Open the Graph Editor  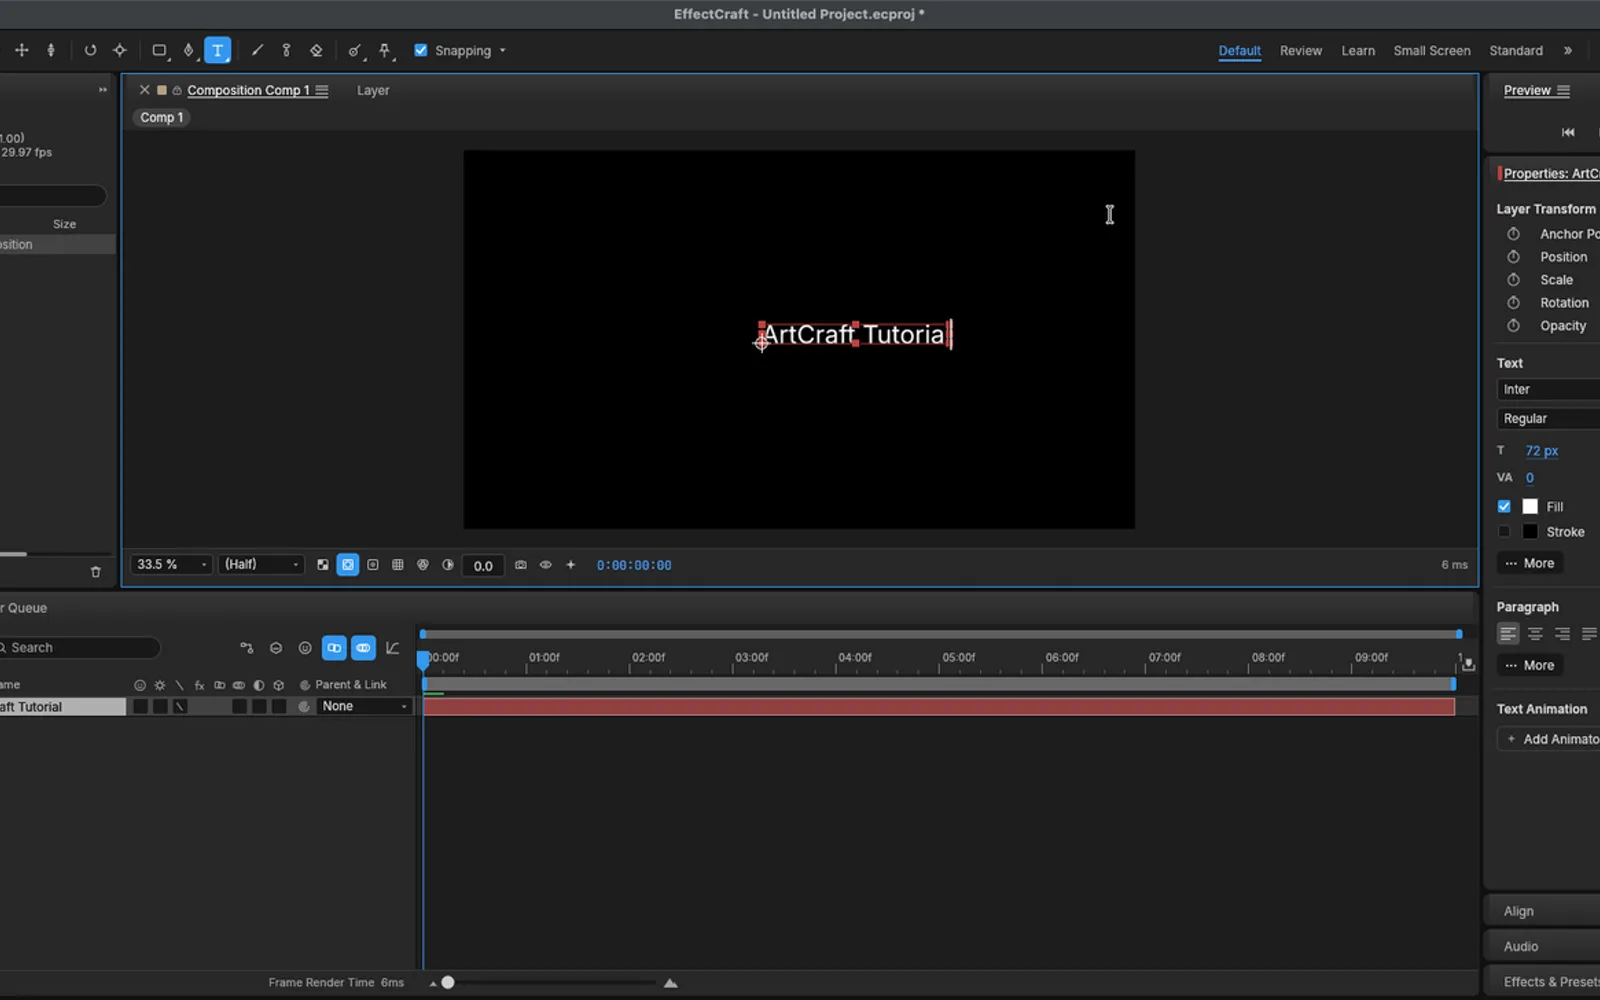pyautogui.click(x=392, y=648)
